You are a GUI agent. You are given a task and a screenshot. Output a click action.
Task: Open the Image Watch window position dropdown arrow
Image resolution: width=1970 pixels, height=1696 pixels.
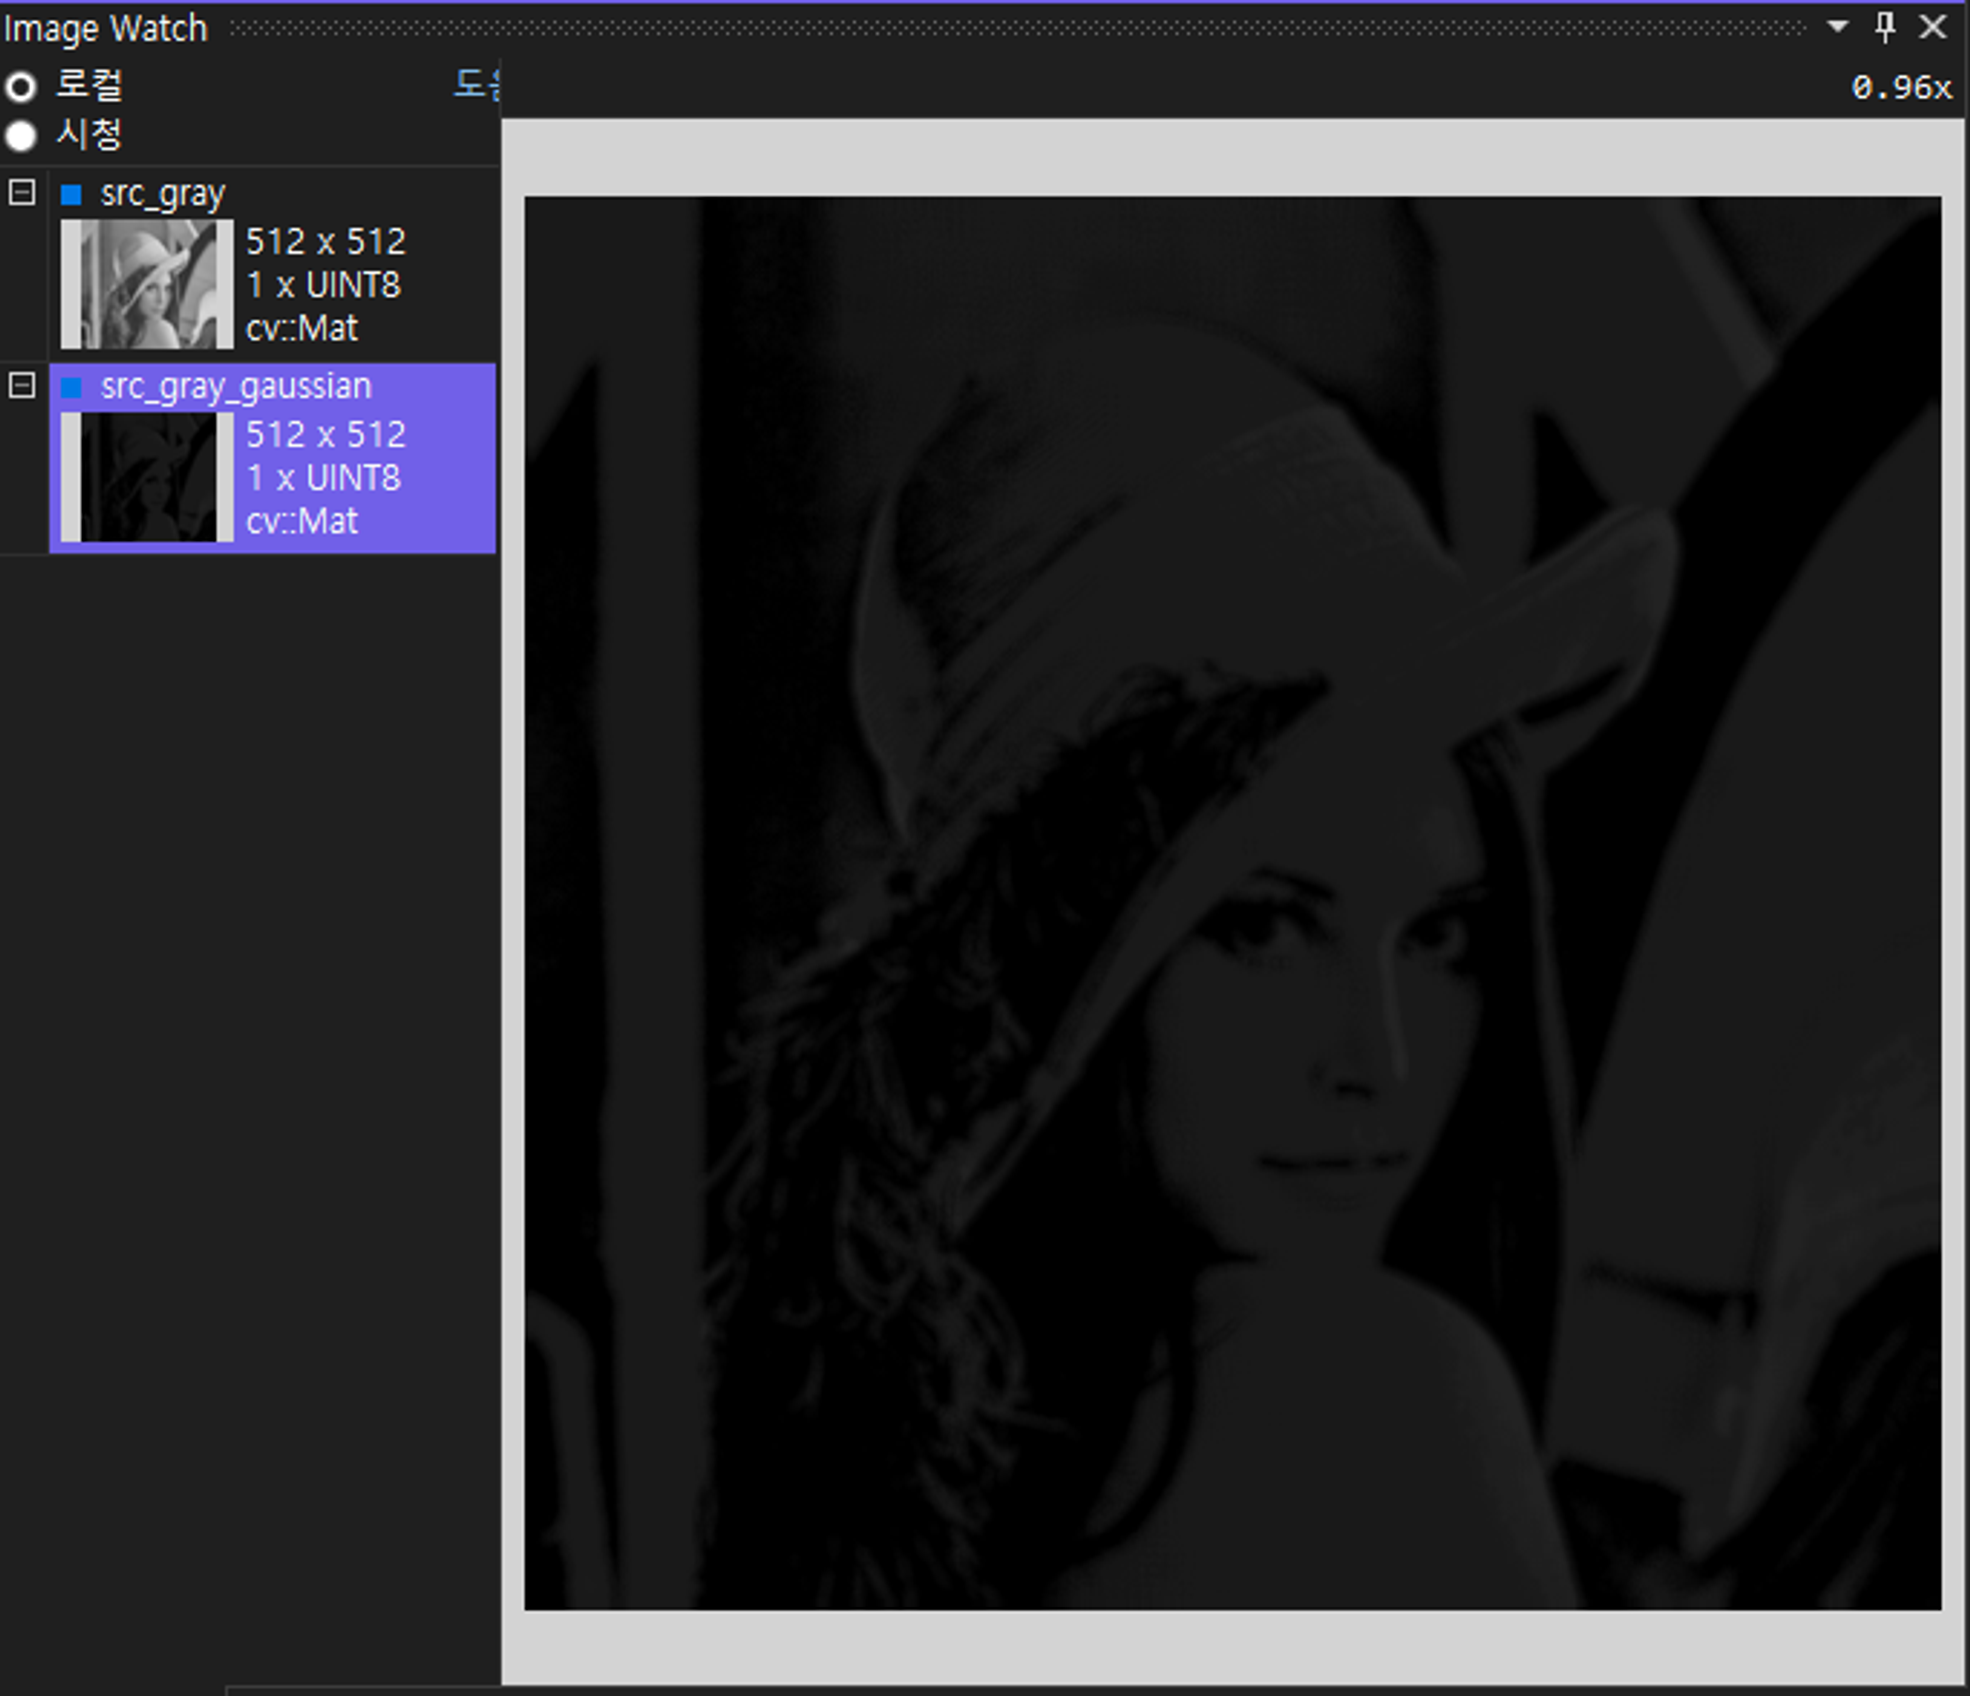1837,27
